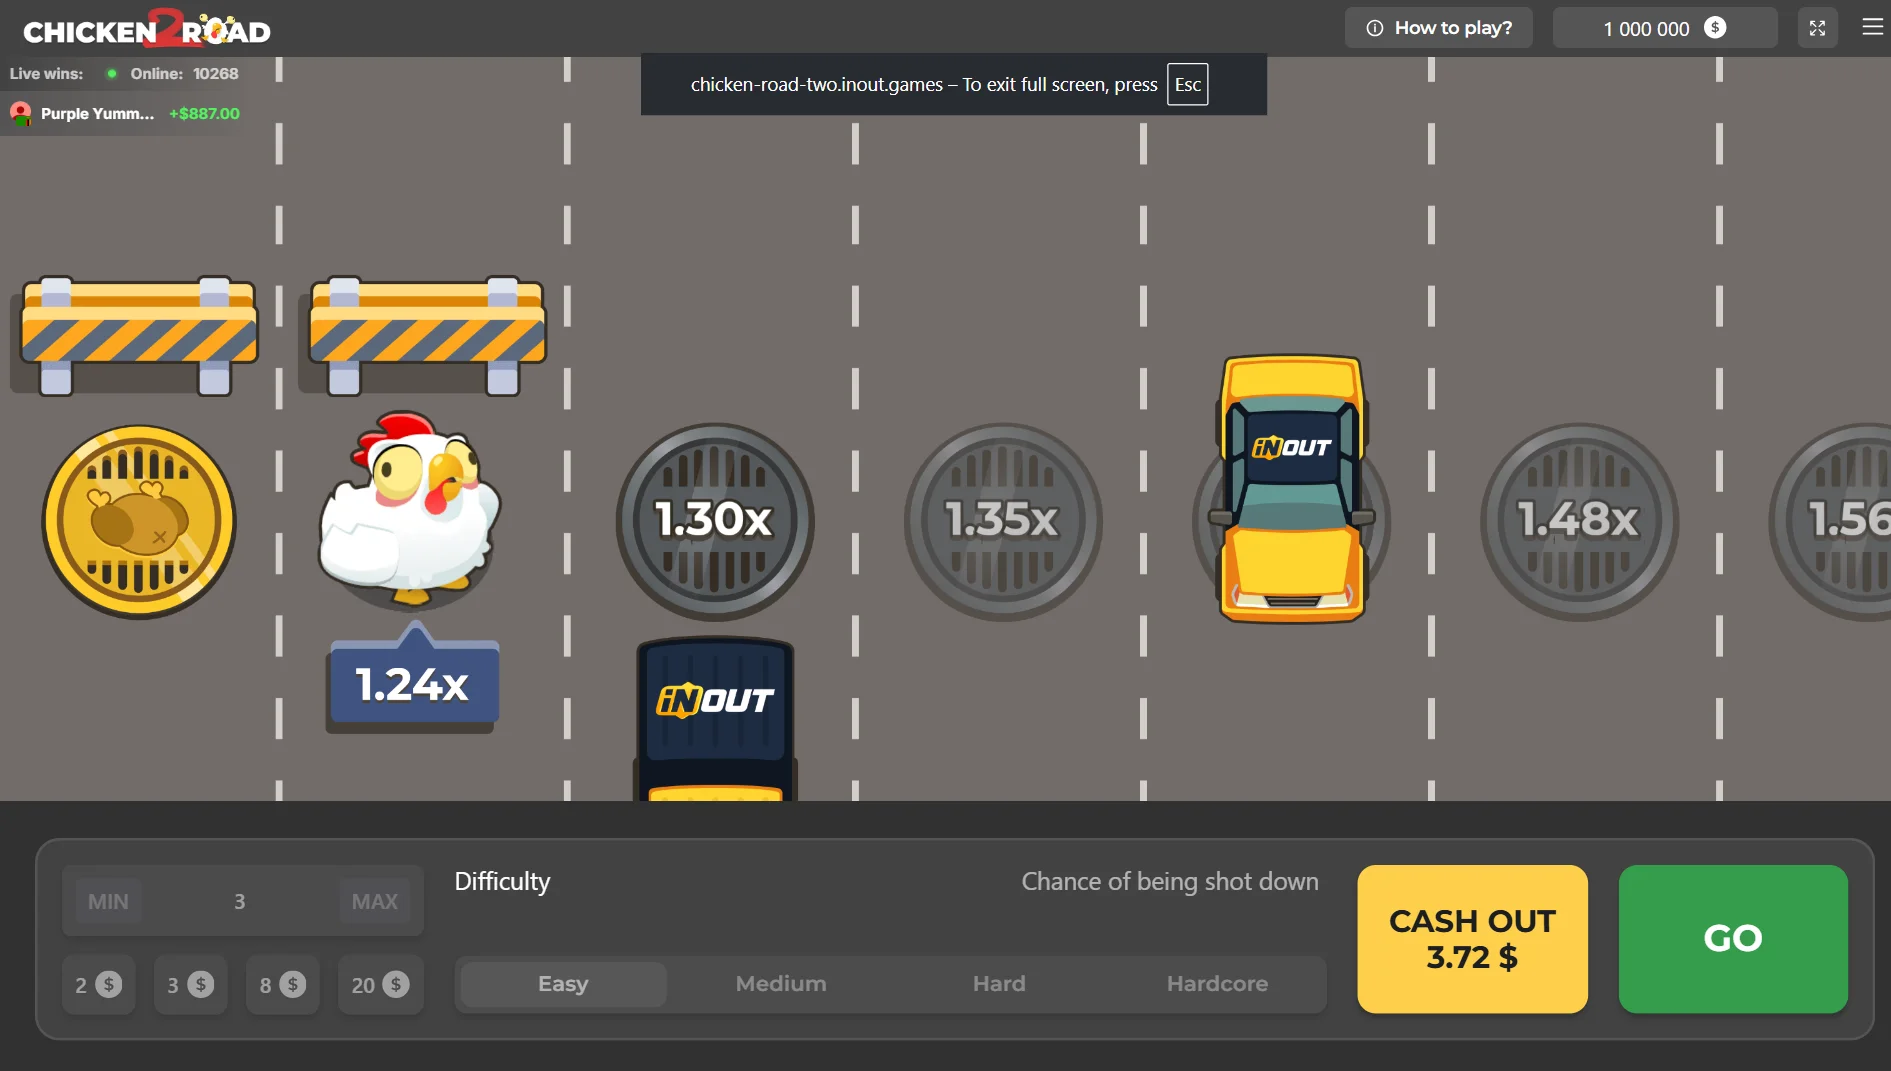Click the Chicken Road 2 logo
Viewport: 1891px width, 1071px height.
point(147,29)
